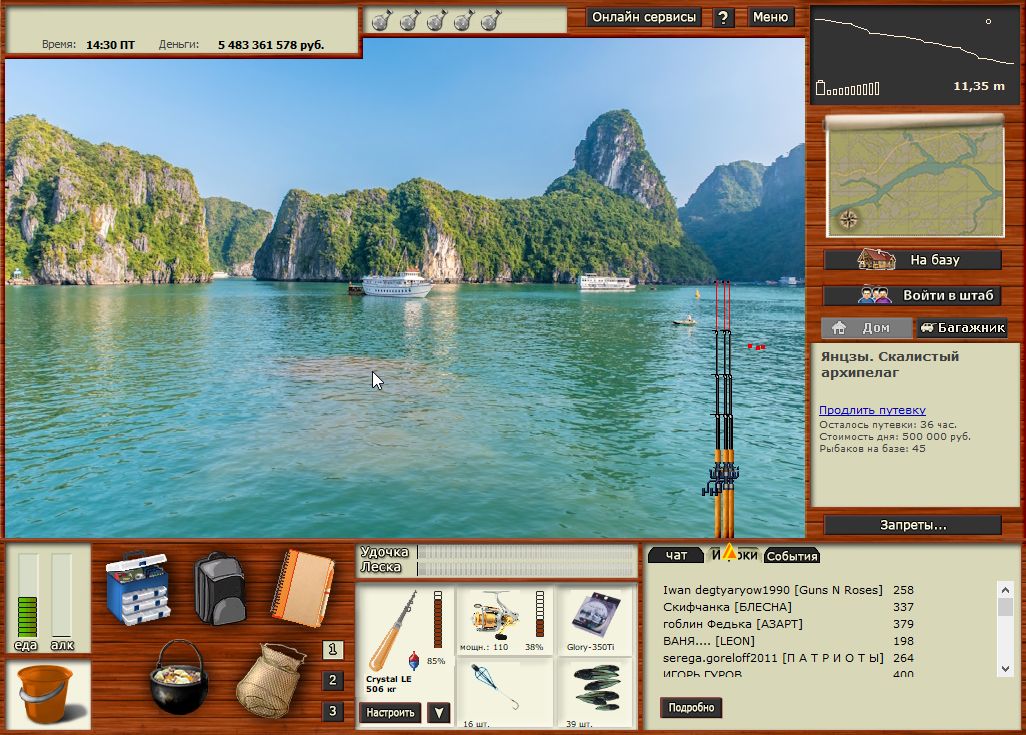Click the reel wear indicator 38%
The width and height of the screenshot is (1026, 735).
[x=540, y=614]
